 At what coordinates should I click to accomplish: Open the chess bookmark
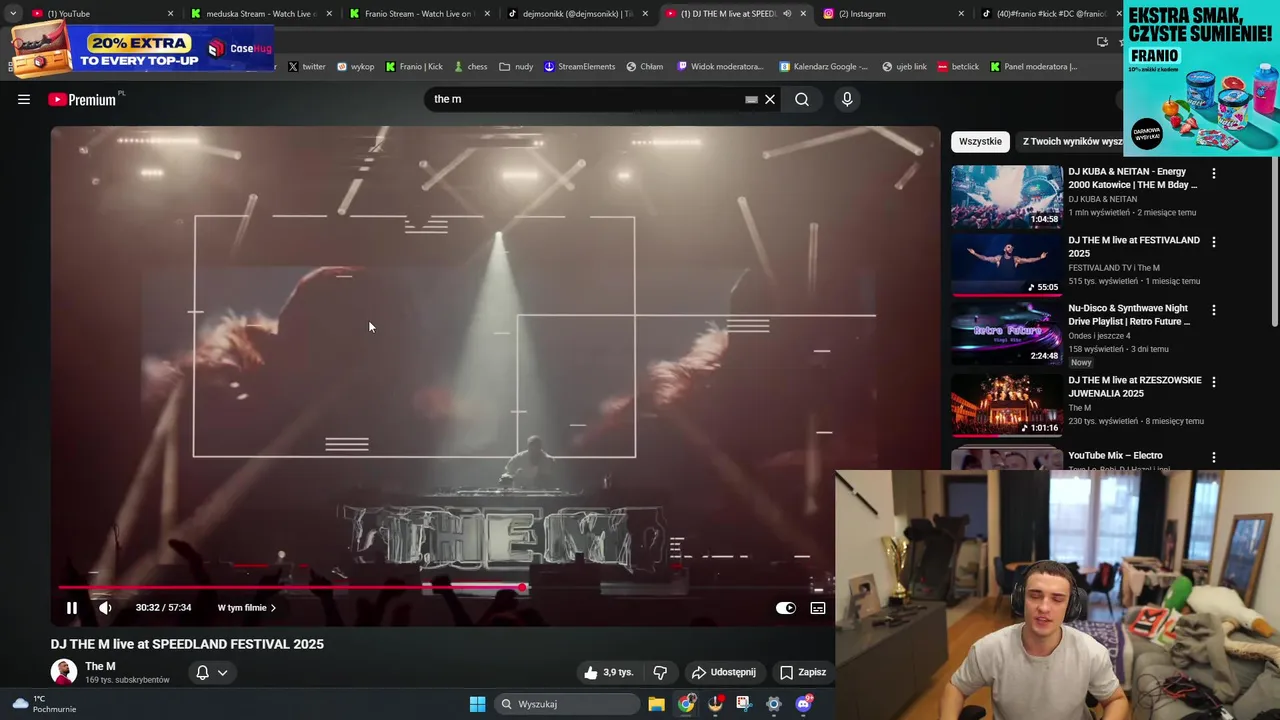click(470, 67)
